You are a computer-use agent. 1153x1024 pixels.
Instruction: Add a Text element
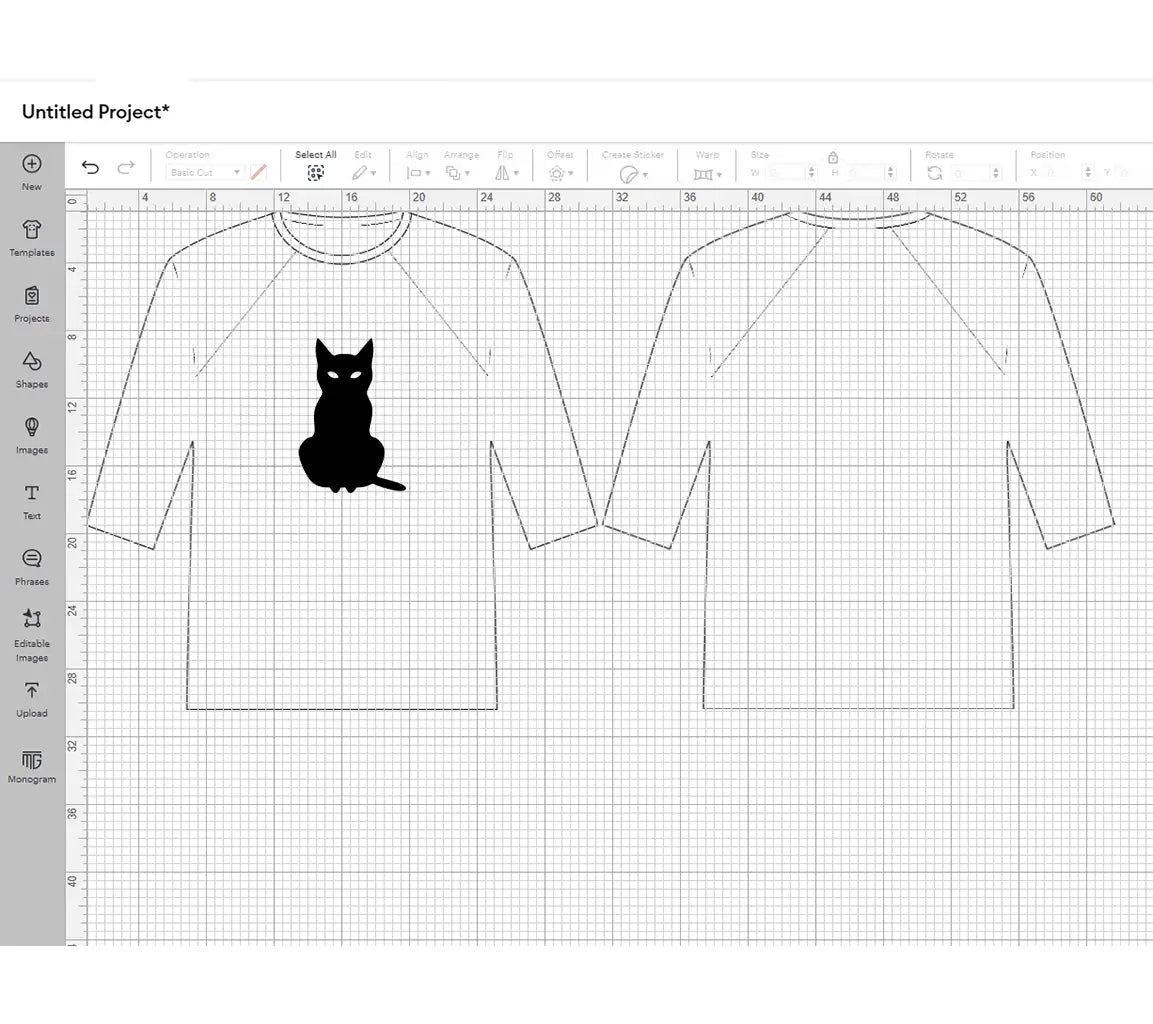tap(32, 501)
